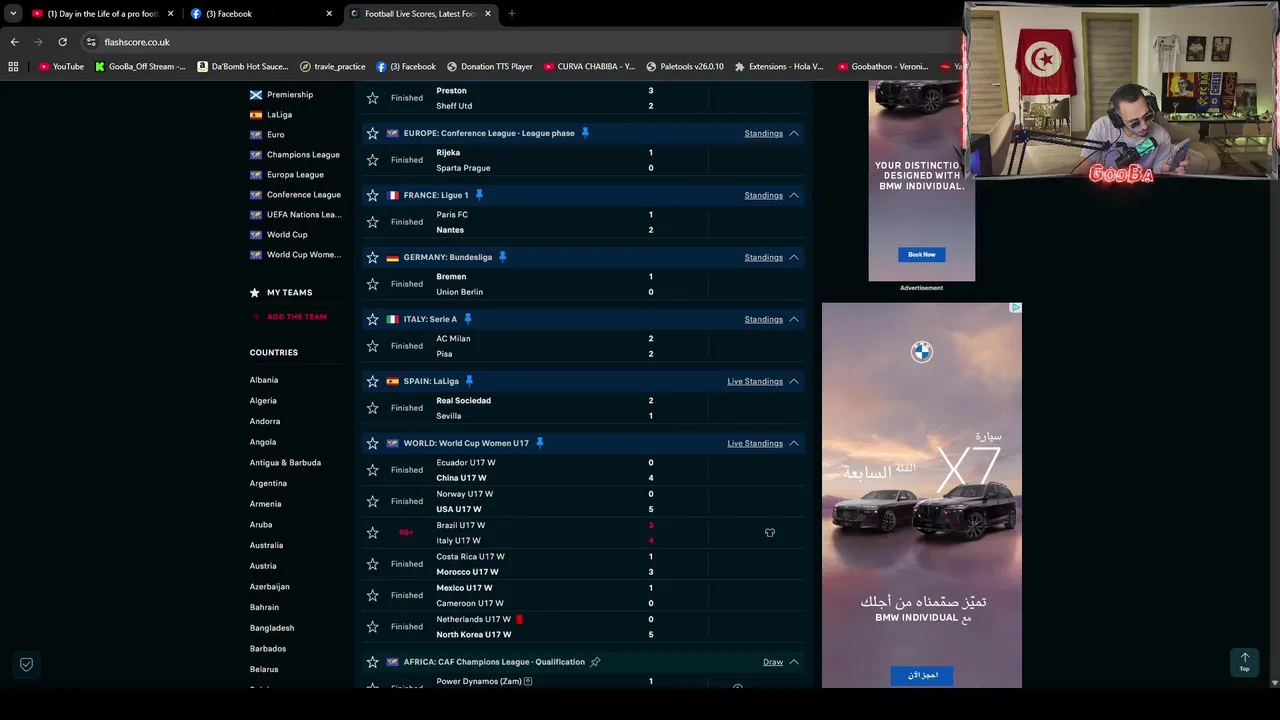Click the ad choices icon on BMW ad

tap(1015, 308)
